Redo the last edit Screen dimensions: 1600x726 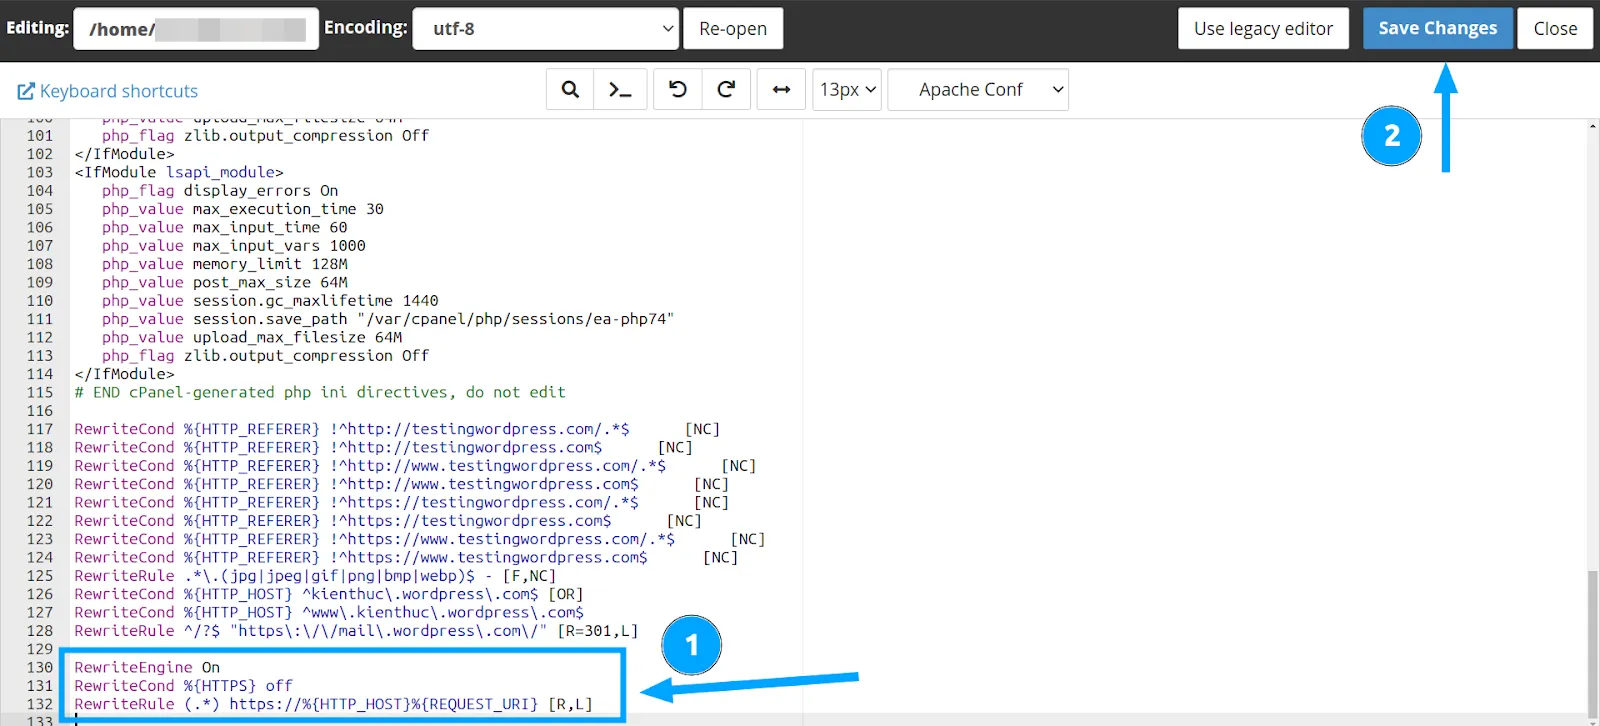726,89
